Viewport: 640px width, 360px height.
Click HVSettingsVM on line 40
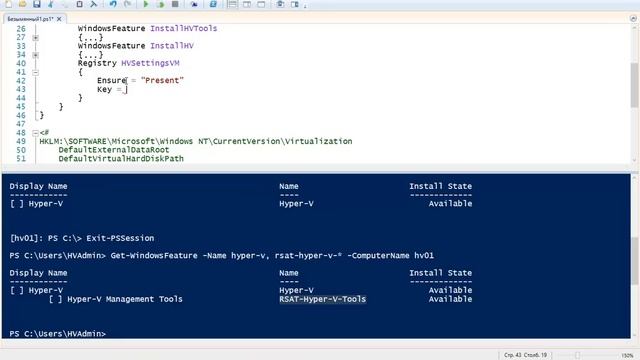(x=150, y=63)
